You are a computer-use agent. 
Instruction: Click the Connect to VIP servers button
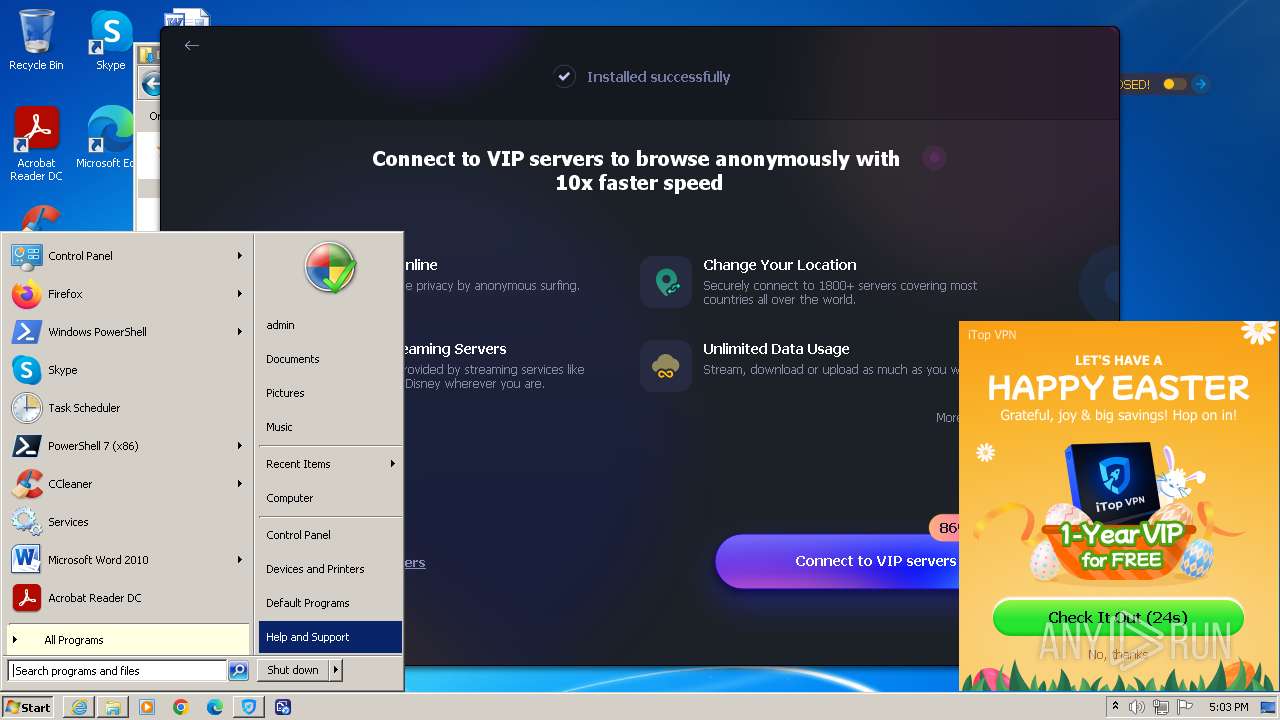(838, 561)
